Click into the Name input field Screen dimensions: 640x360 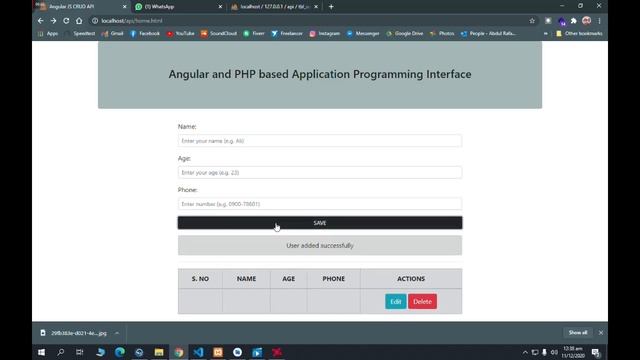(x=320, y=141)
